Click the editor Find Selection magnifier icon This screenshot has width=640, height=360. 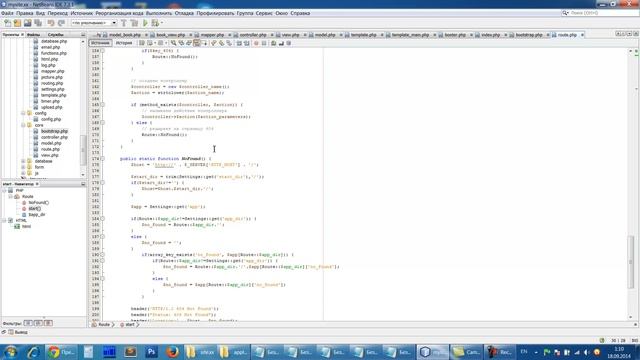tap(173, 43)
